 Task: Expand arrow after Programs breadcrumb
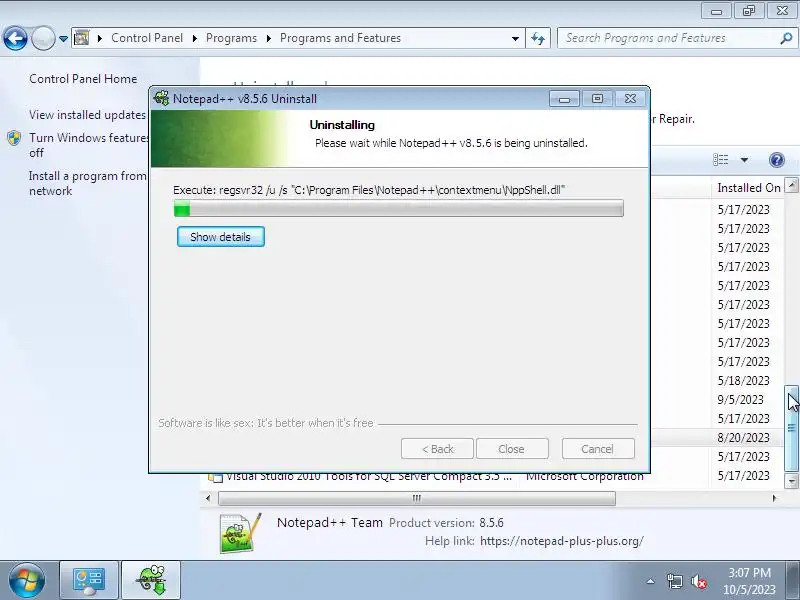click(x=268, y=39)
